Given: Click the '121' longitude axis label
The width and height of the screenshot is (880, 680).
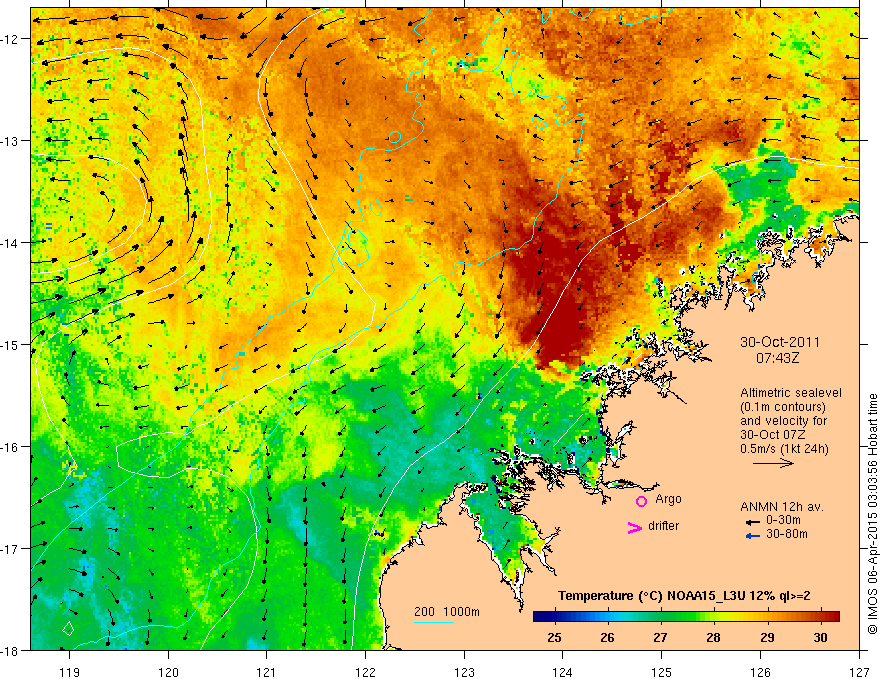Looking at the screenshot, I should pyautogui.click(x=267, y=672).
